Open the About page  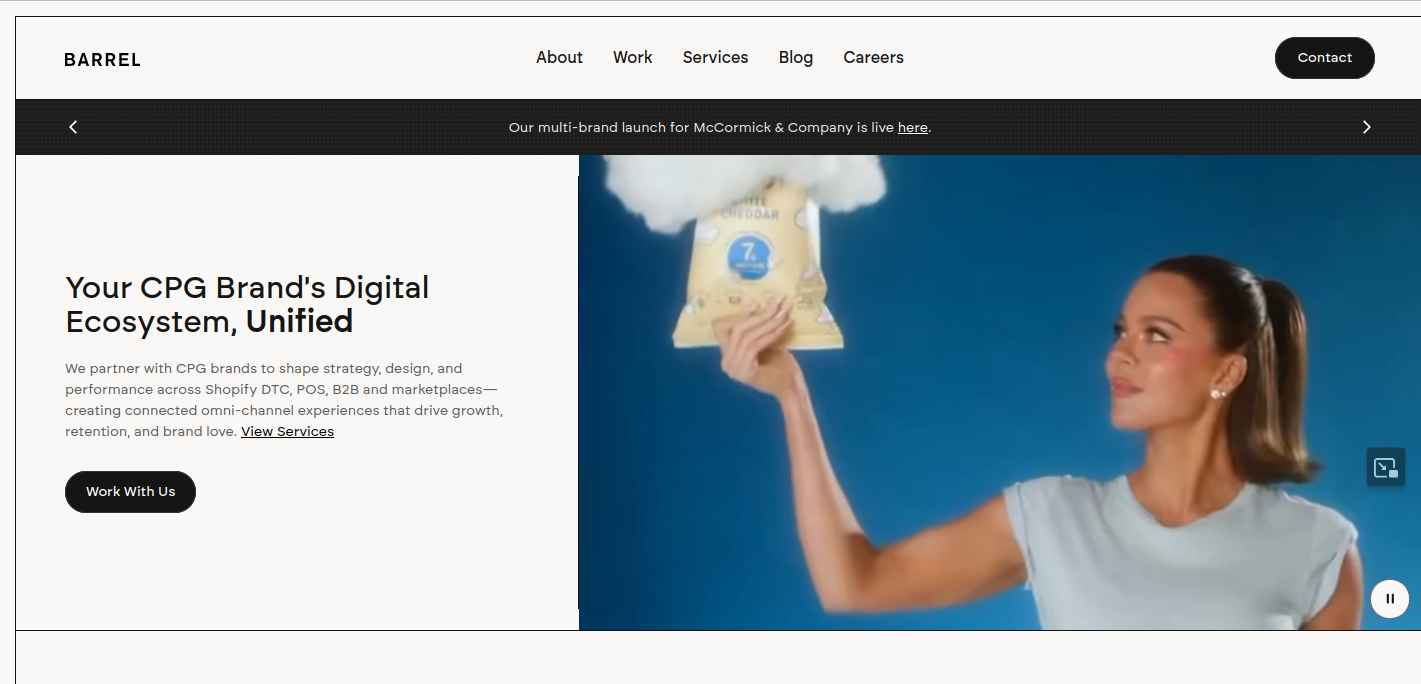559,58
